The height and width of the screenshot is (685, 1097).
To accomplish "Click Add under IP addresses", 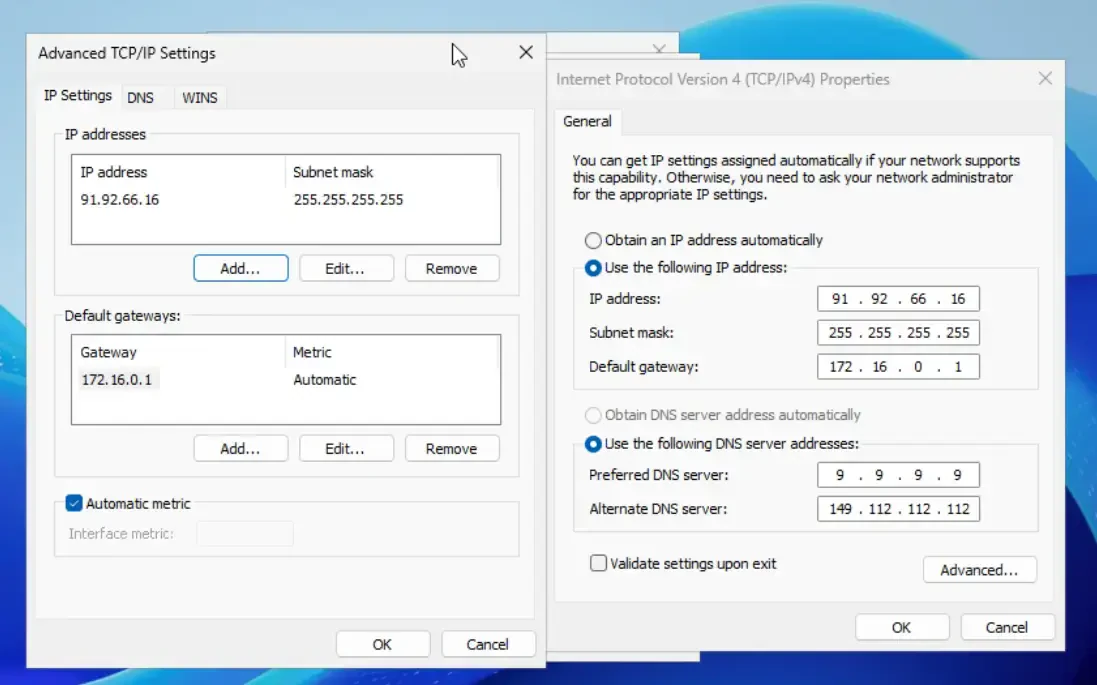I will [x=240, y=268].
